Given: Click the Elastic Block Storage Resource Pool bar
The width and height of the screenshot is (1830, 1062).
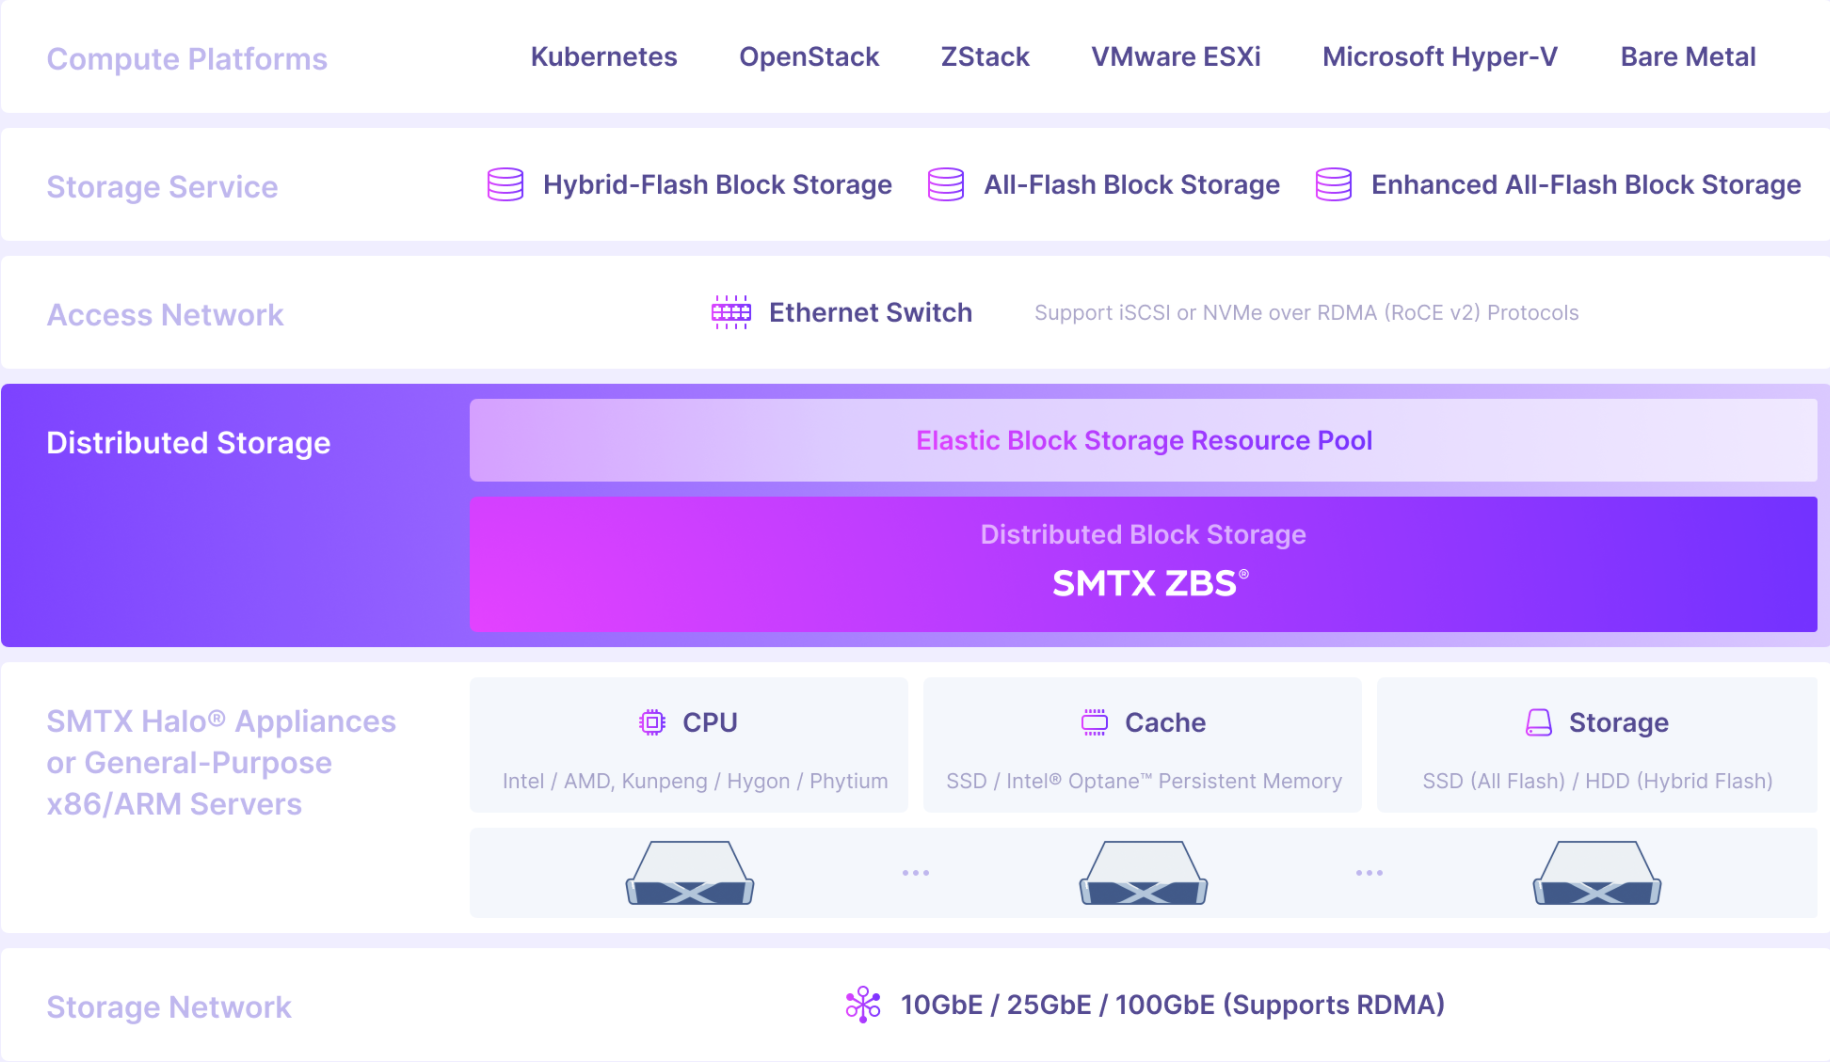Looking at the screenshot, I should coord(1143,440).
